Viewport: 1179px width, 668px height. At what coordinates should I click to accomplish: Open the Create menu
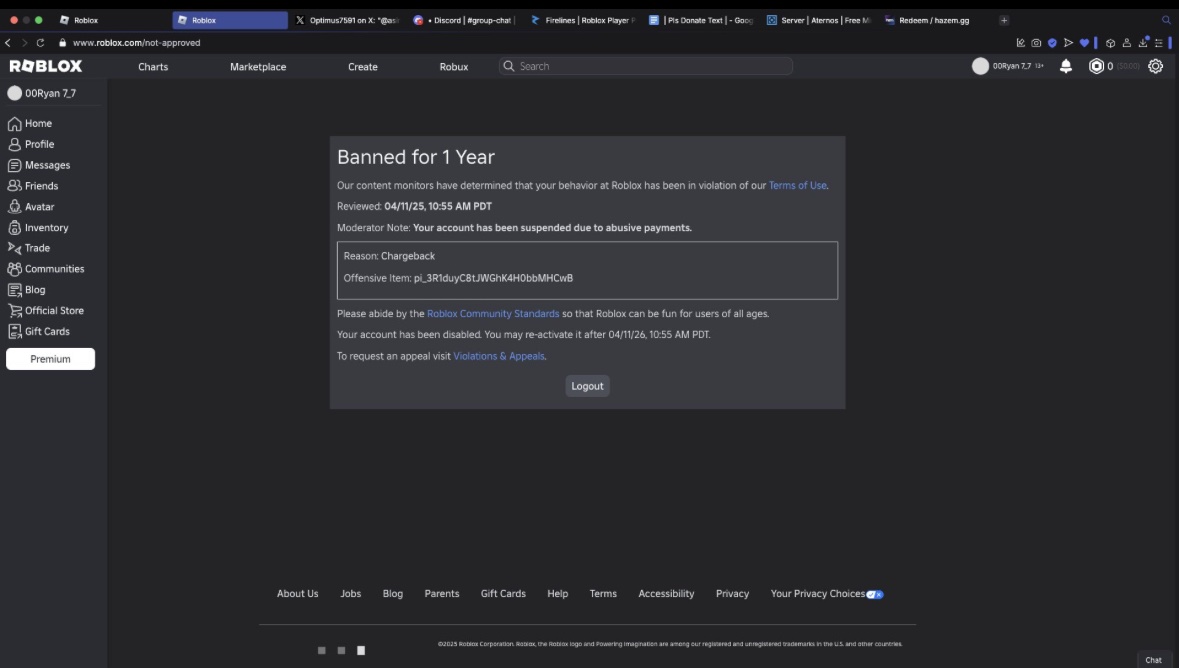point(362,67)
